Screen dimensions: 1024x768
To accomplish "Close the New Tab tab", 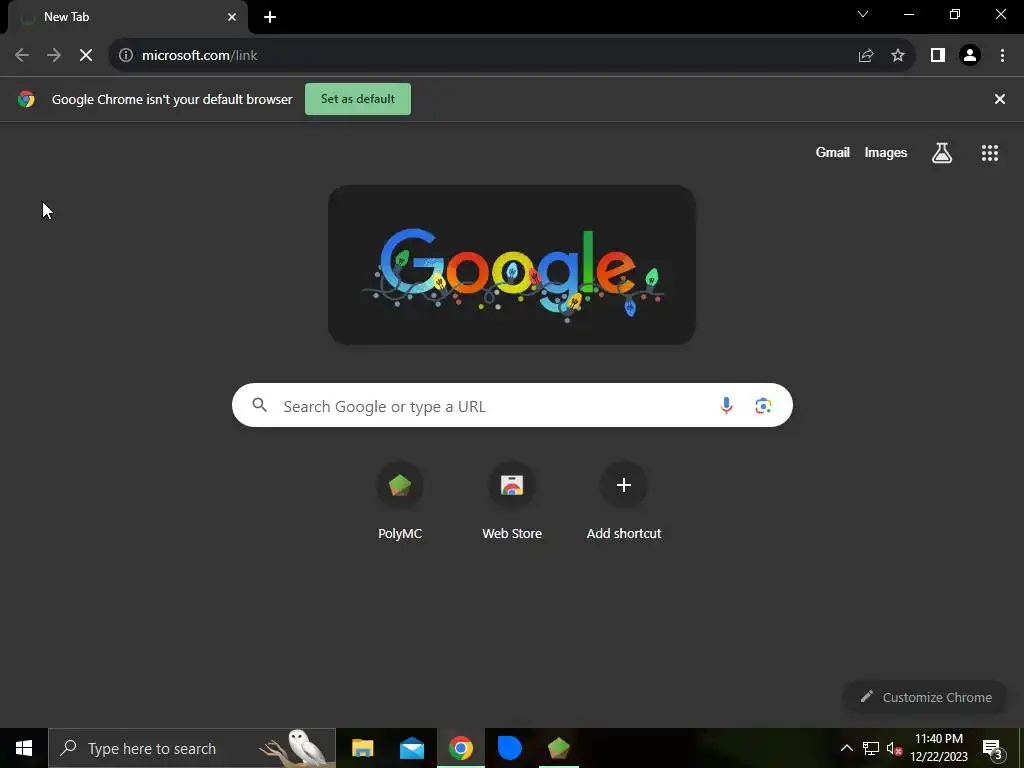I will point(232,17).
